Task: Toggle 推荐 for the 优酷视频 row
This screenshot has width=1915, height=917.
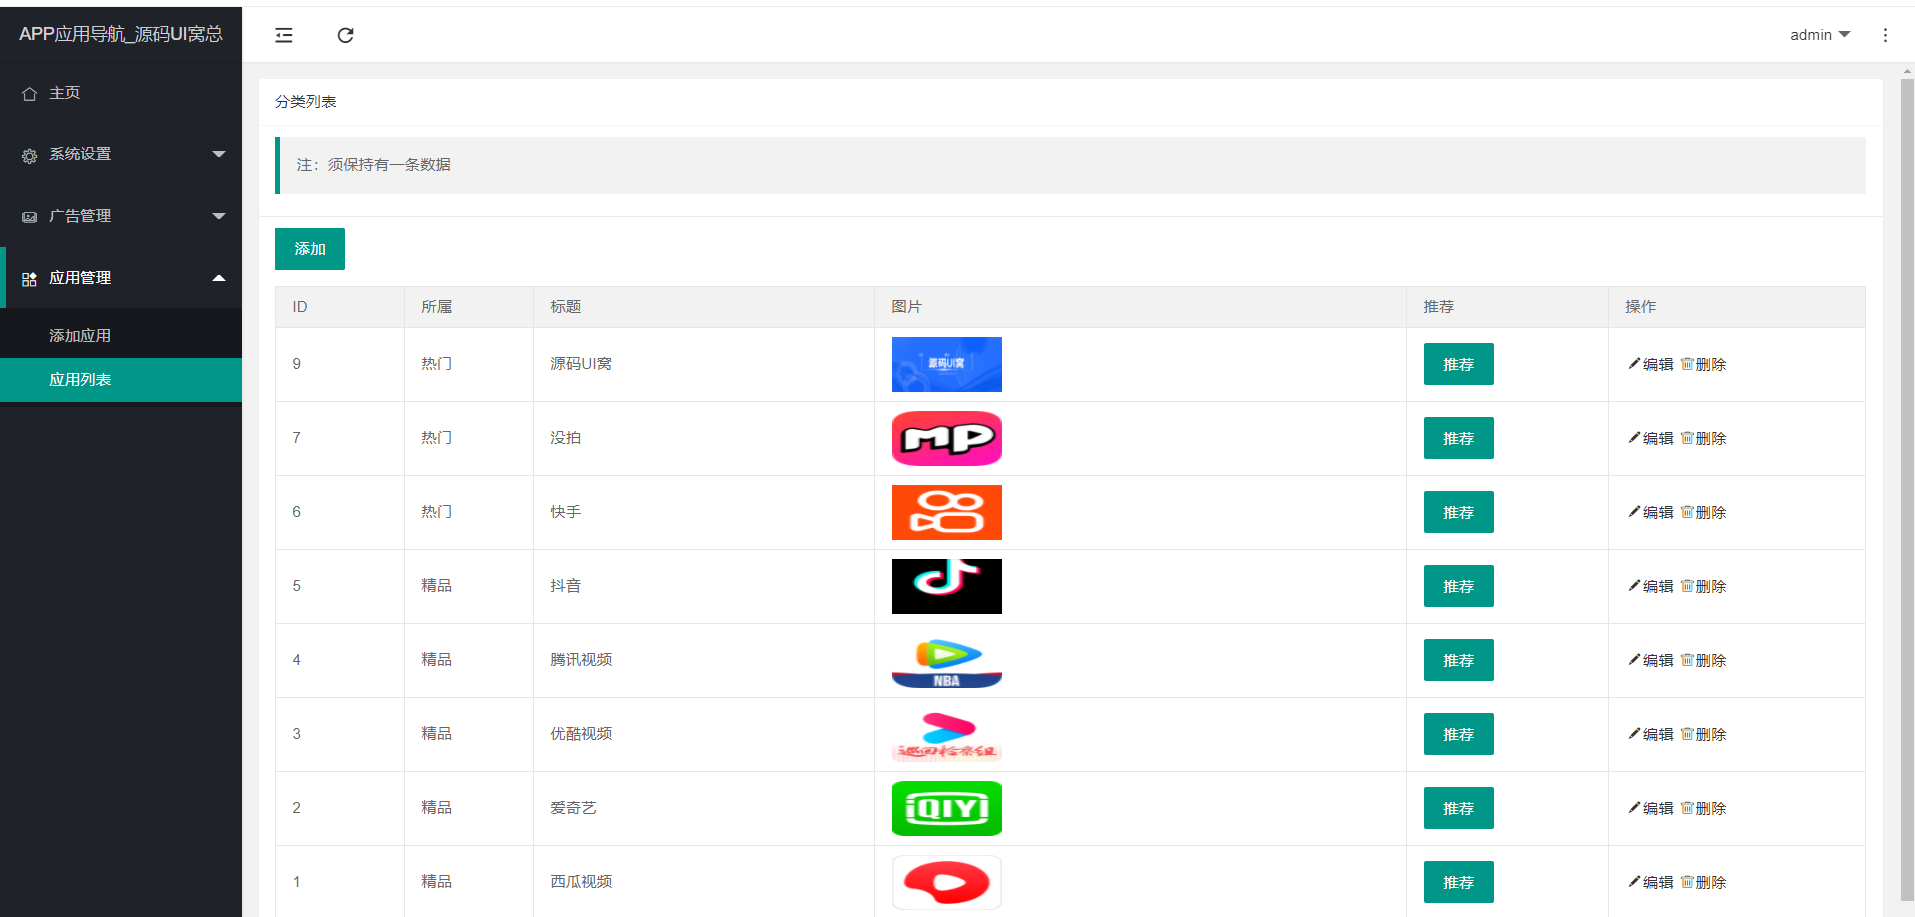Action: pyautogui.click(x=1458, y=734)
